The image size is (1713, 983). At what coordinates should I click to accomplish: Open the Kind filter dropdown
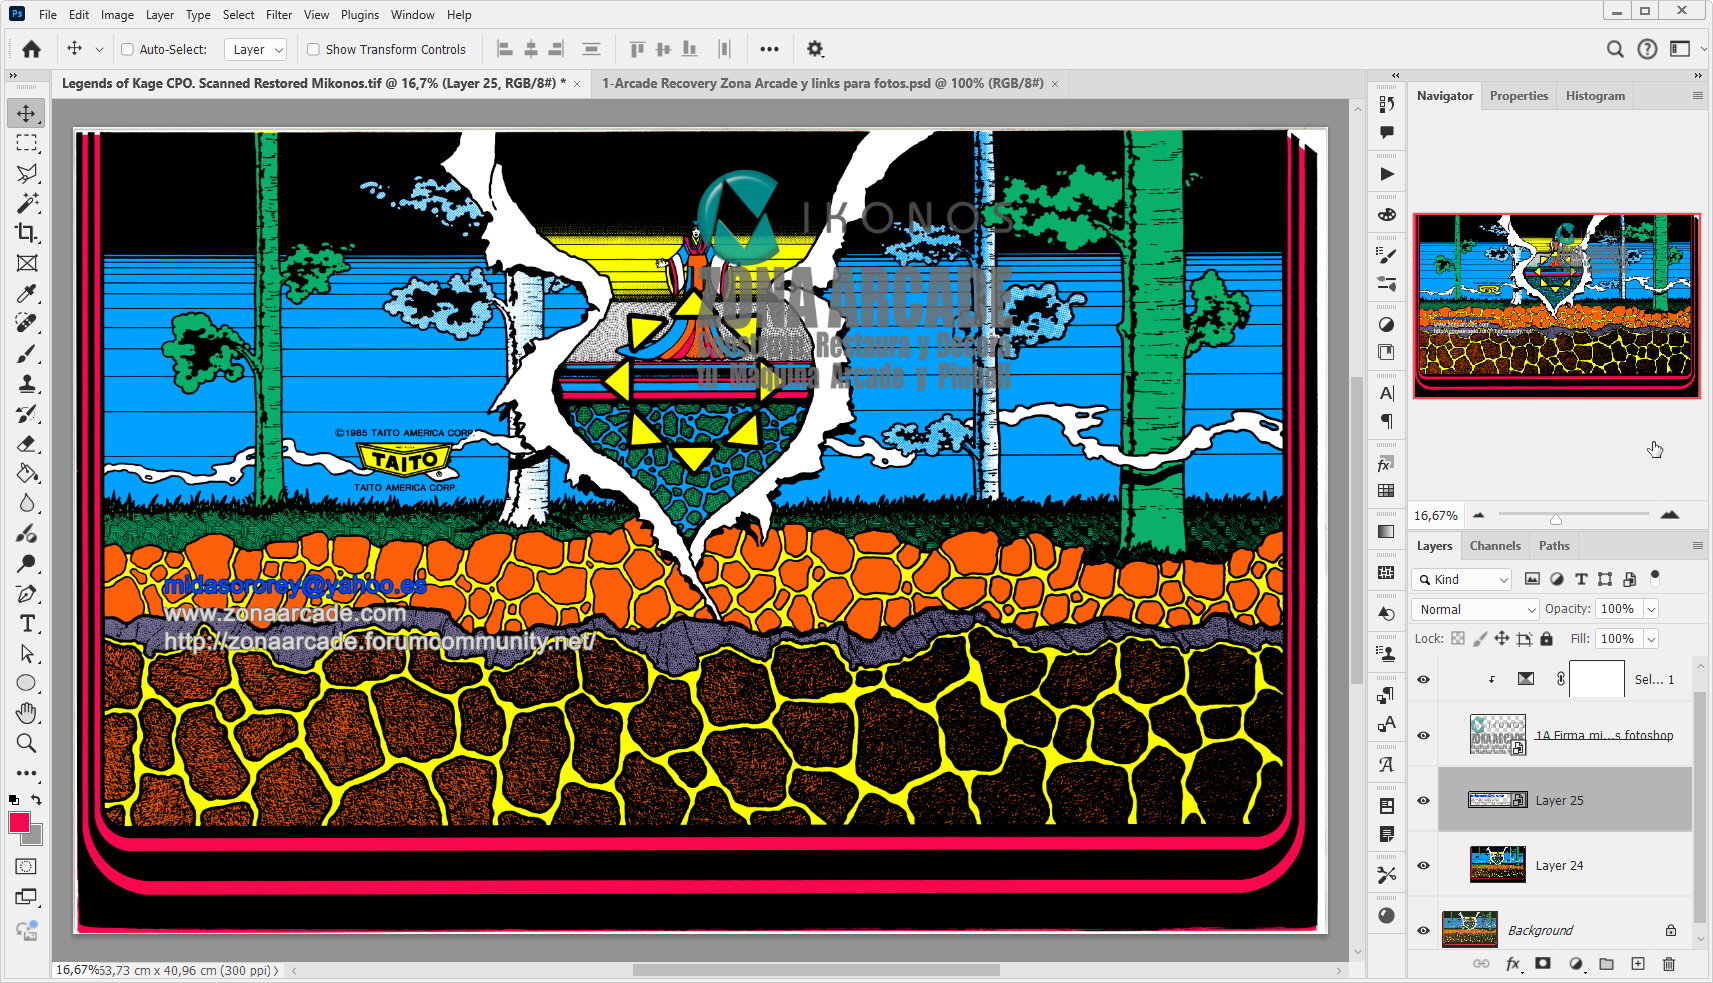point(1460,579)
